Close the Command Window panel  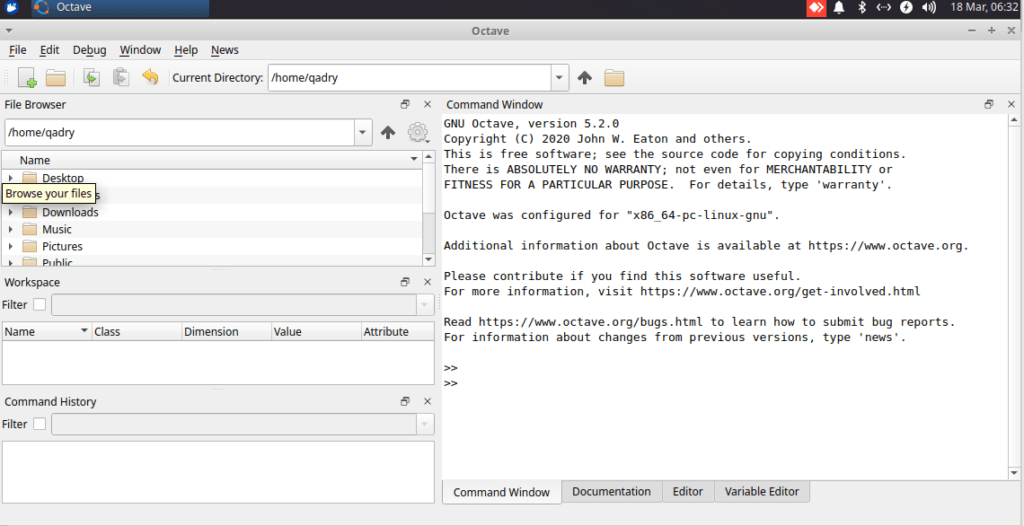(1012, 105)
